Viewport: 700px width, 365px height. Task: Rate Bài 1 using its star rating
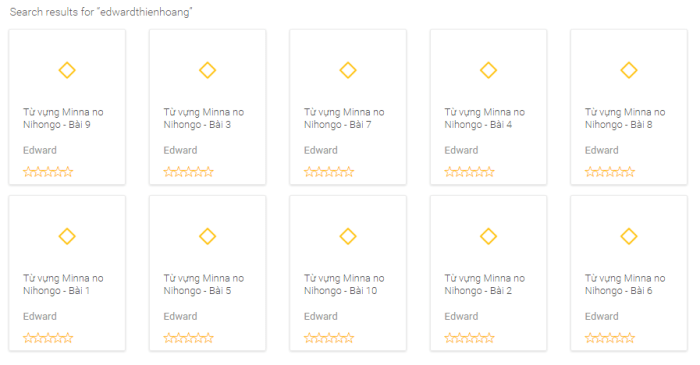click(x=48, y=338)
